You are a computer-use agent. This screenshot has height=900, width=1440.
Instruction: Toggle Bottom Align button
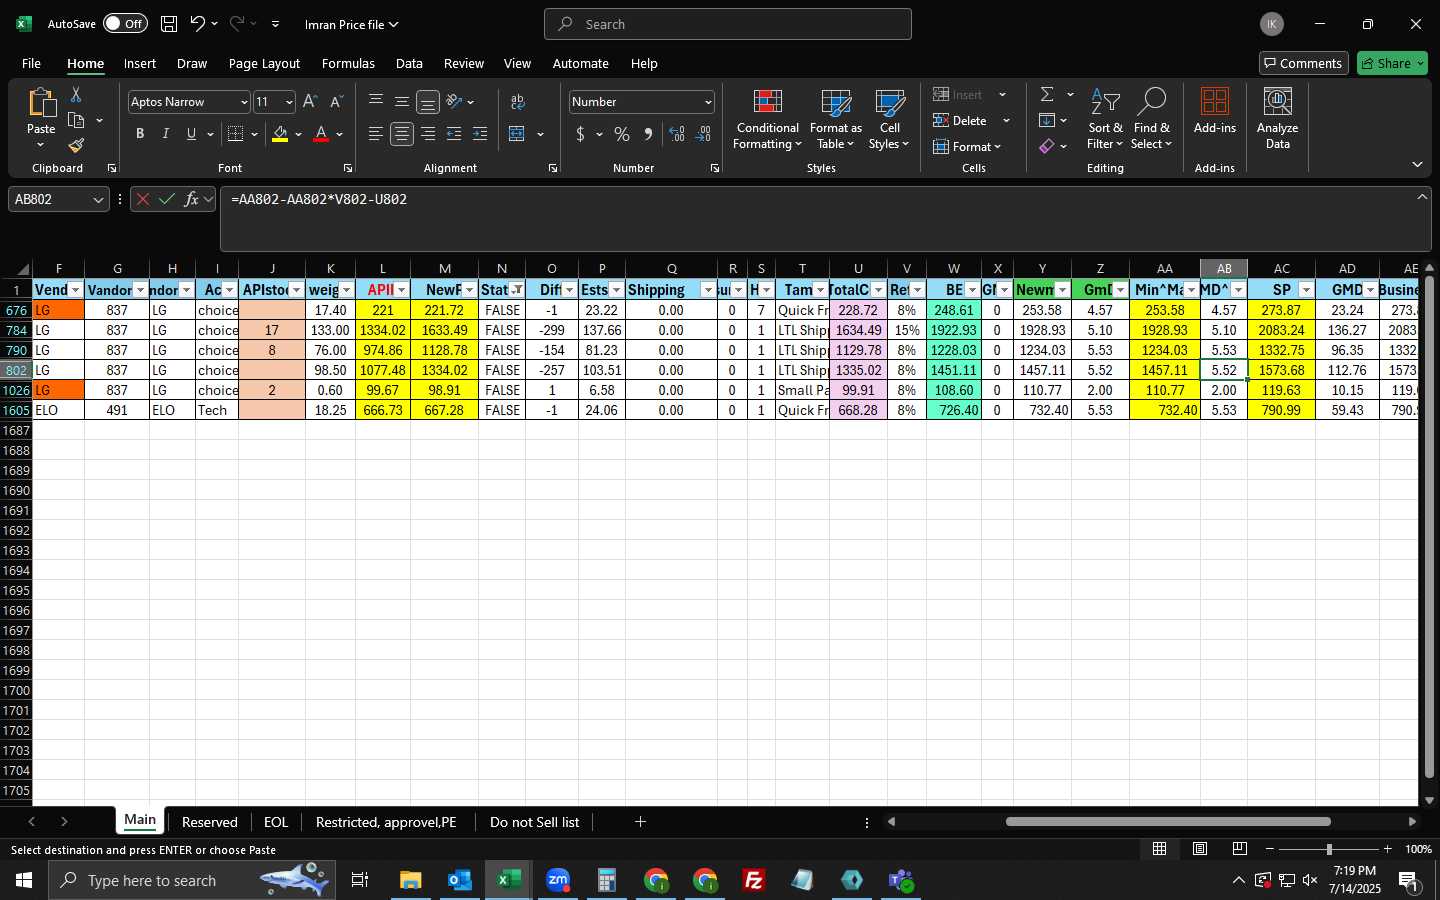[428, 102]
